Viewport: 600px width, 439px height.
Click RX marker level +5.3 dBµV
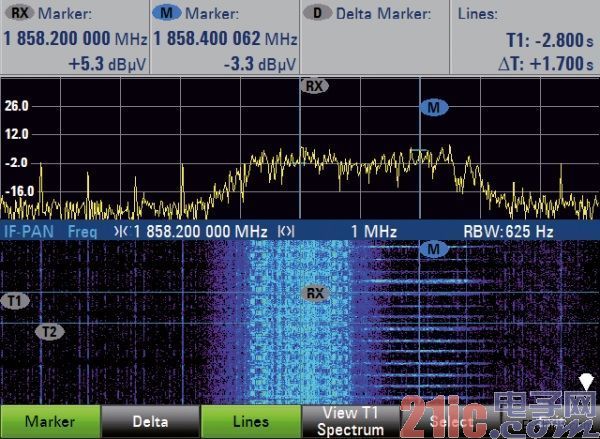click(108, 64)
